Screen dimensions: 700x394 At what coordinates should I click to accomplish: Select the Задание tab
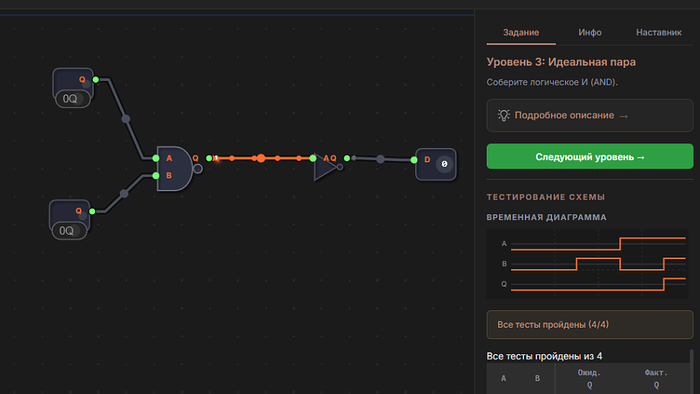(x=521, y=33)
